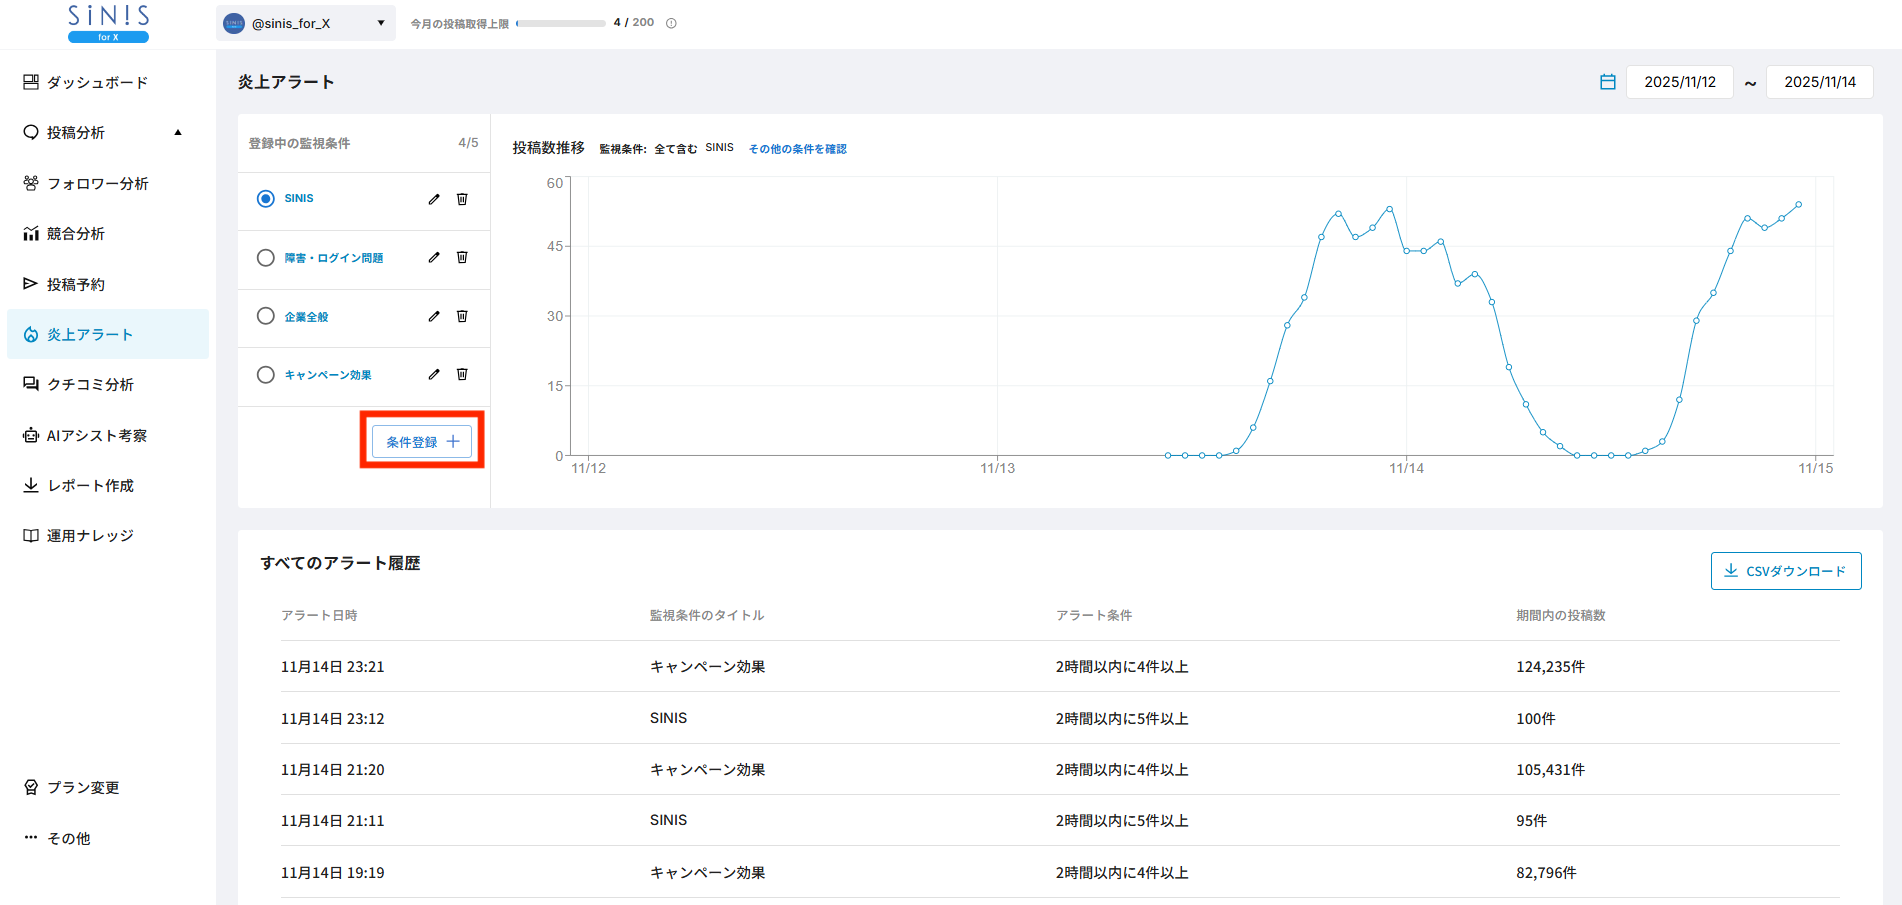Click the その他の条件を確認 link
The height and width of the screenshot is (905, 1902).
click(x=797, y=149)
